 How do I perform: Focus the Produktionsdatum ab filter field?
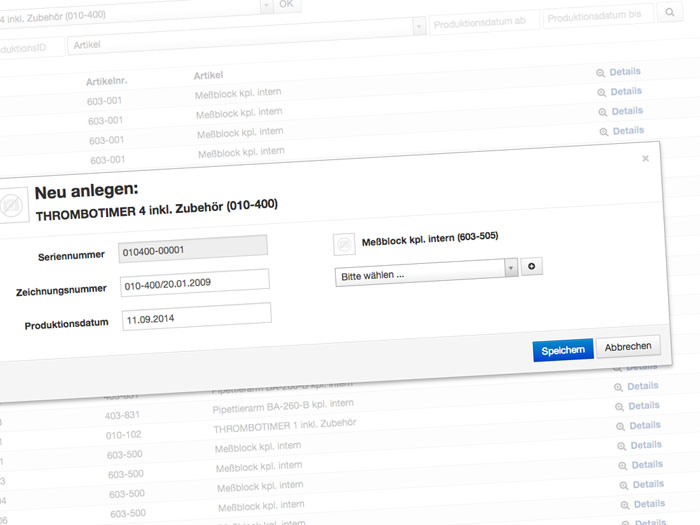[484, 22]
